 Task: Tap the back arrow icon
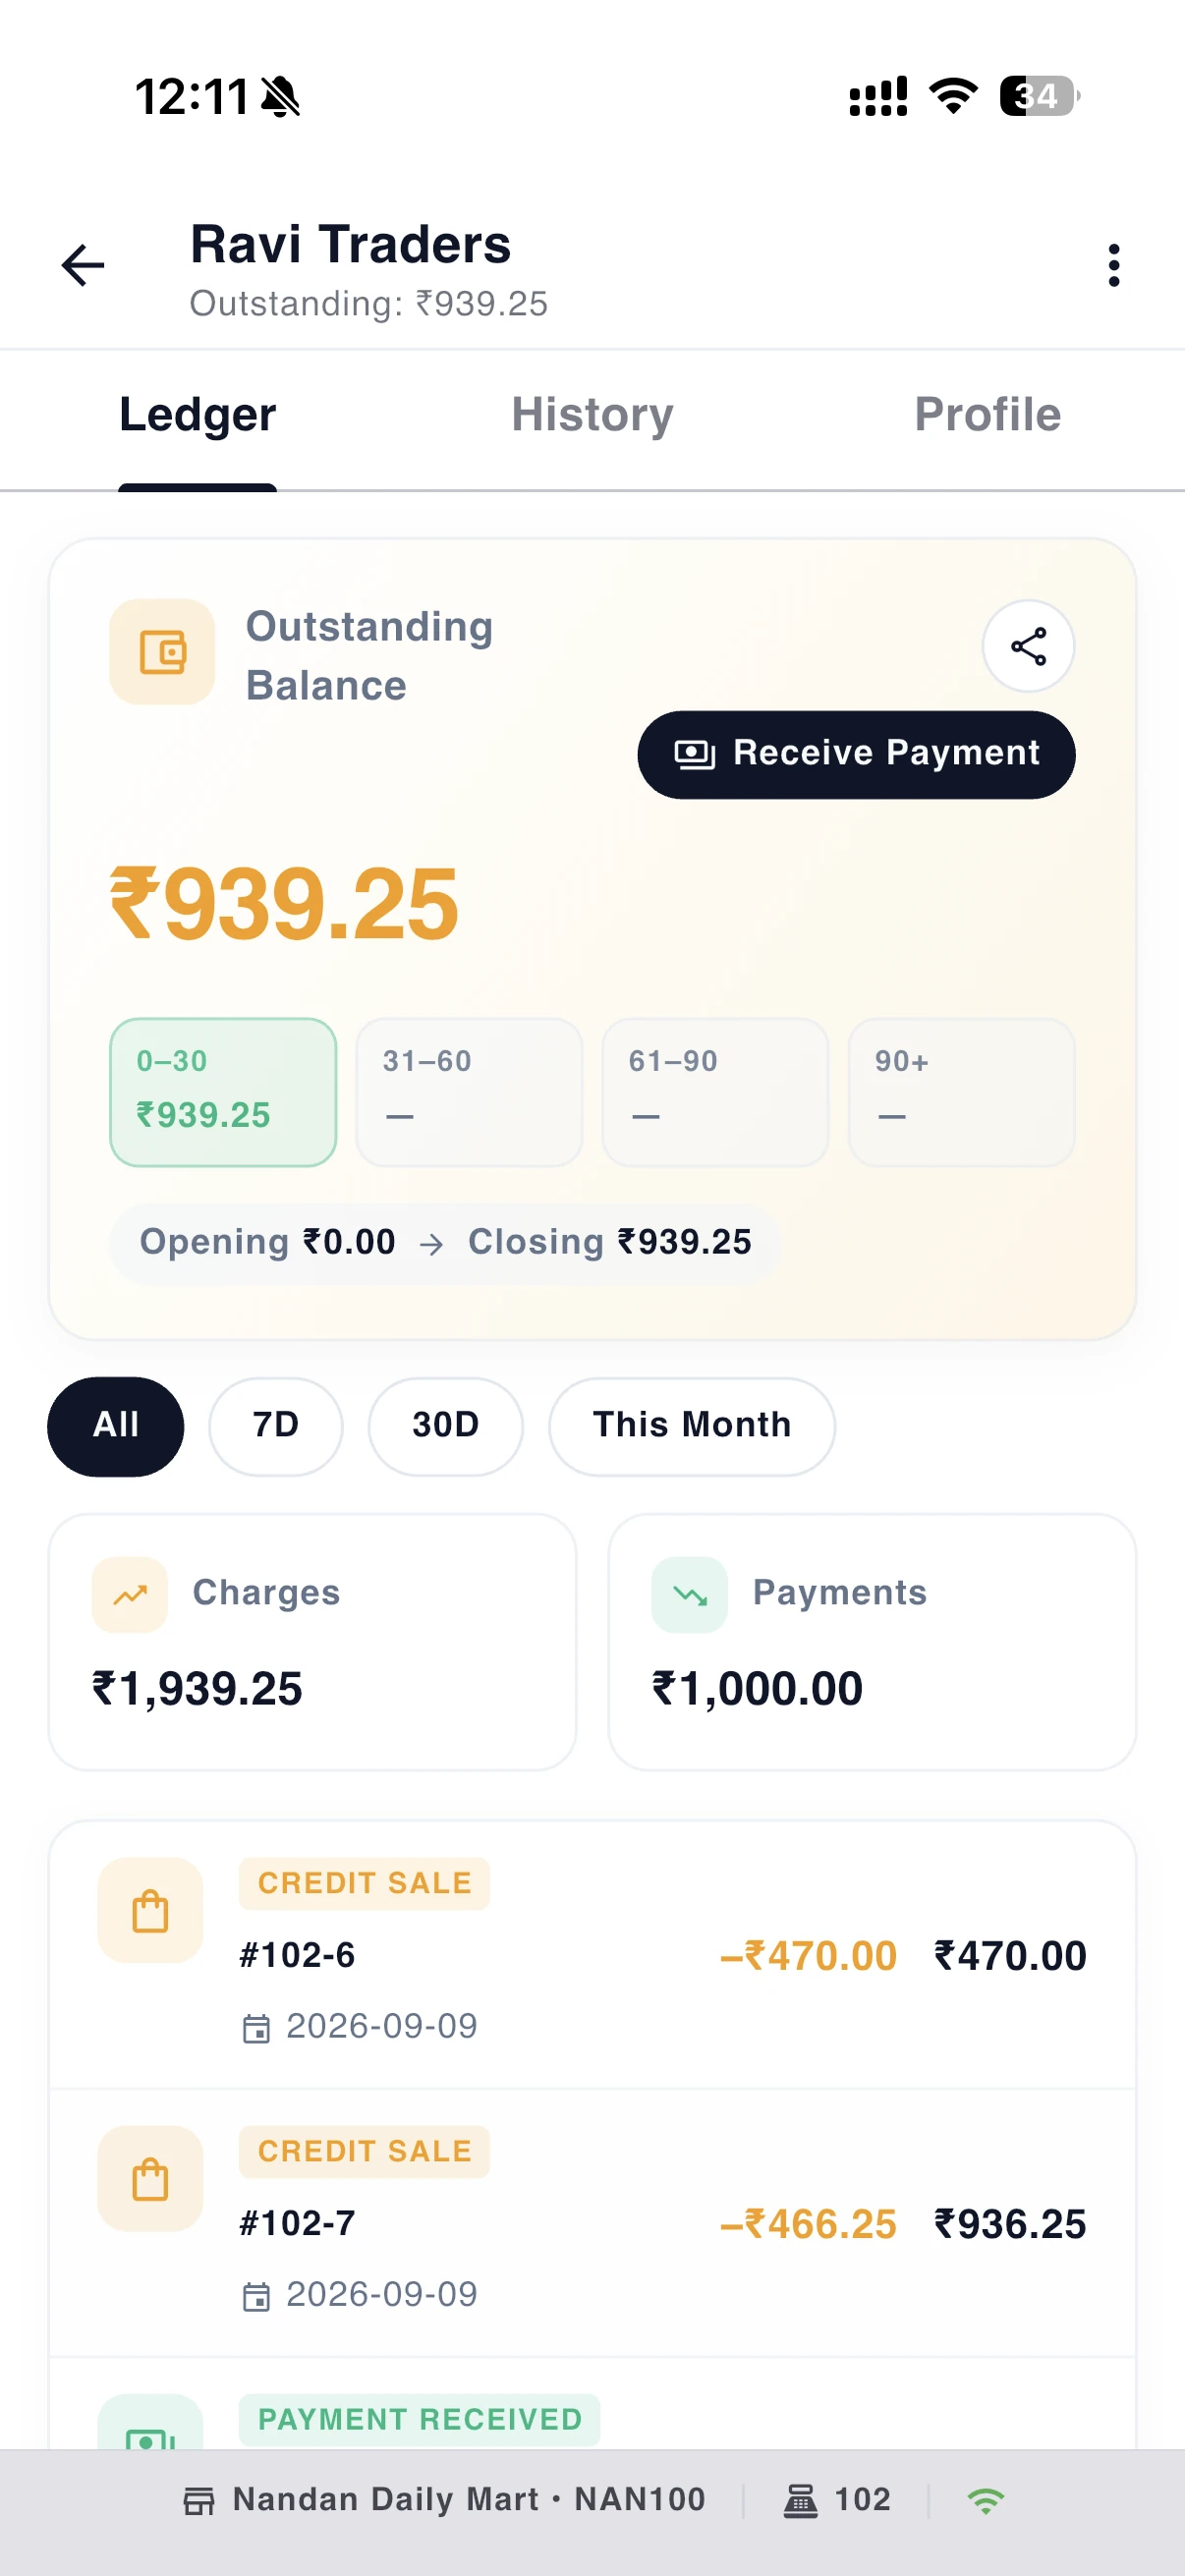point(83,266)
